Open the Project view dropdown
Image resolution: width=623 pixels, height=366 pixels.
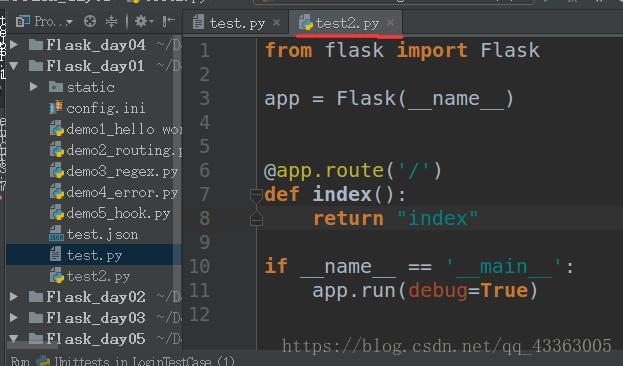point(44,21)
